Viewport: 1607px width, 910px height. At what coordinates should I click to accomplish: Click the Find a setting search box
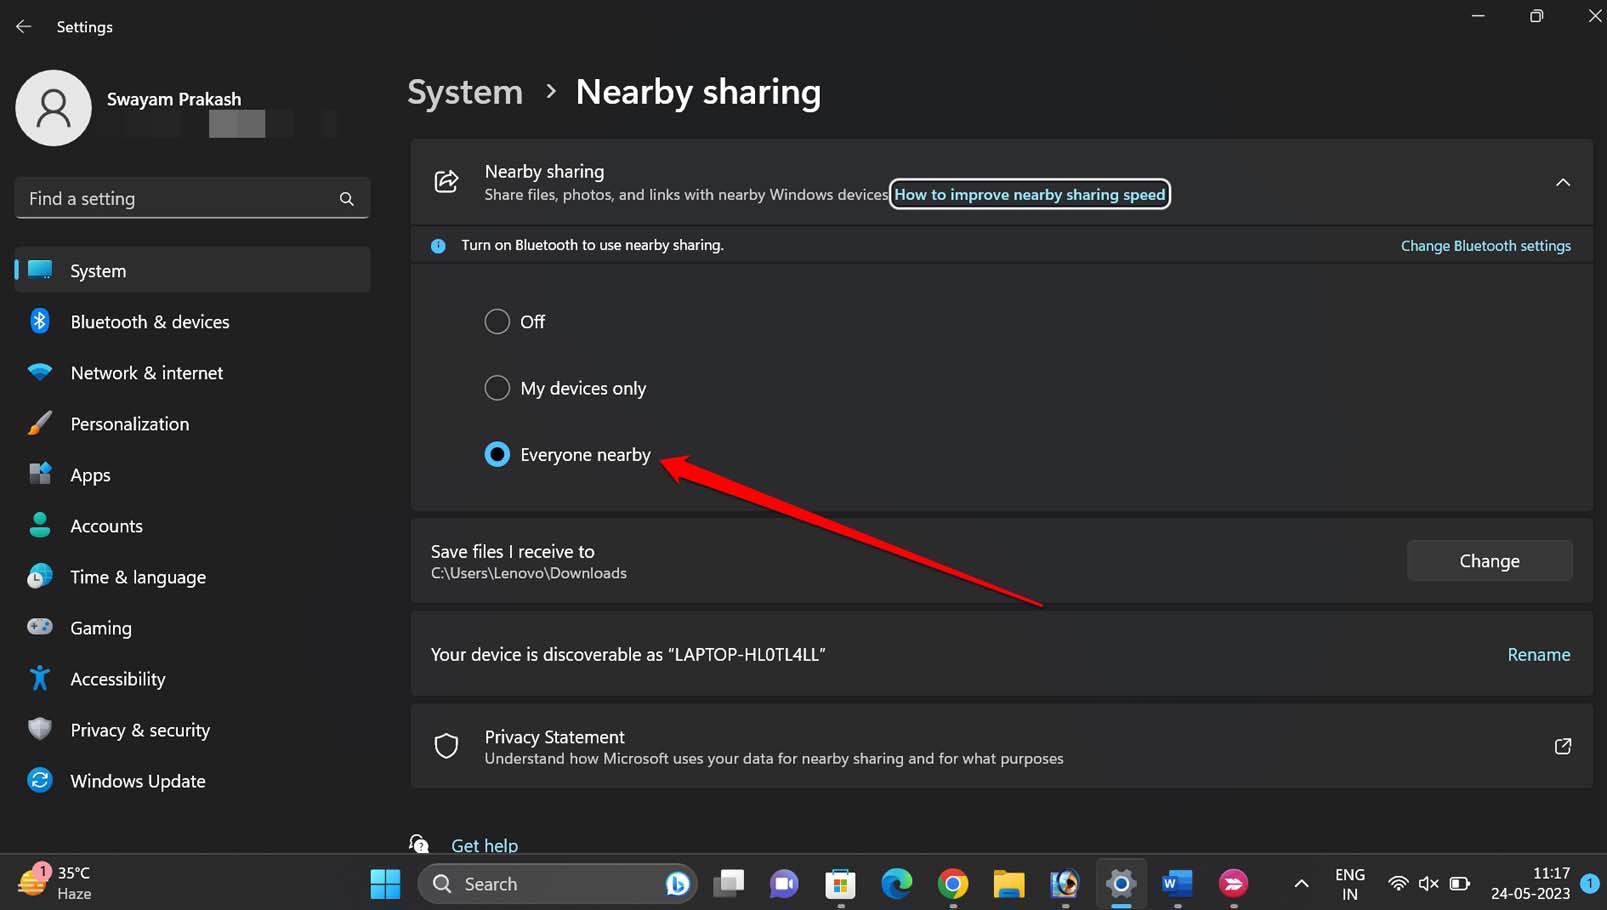pos(192,198)
